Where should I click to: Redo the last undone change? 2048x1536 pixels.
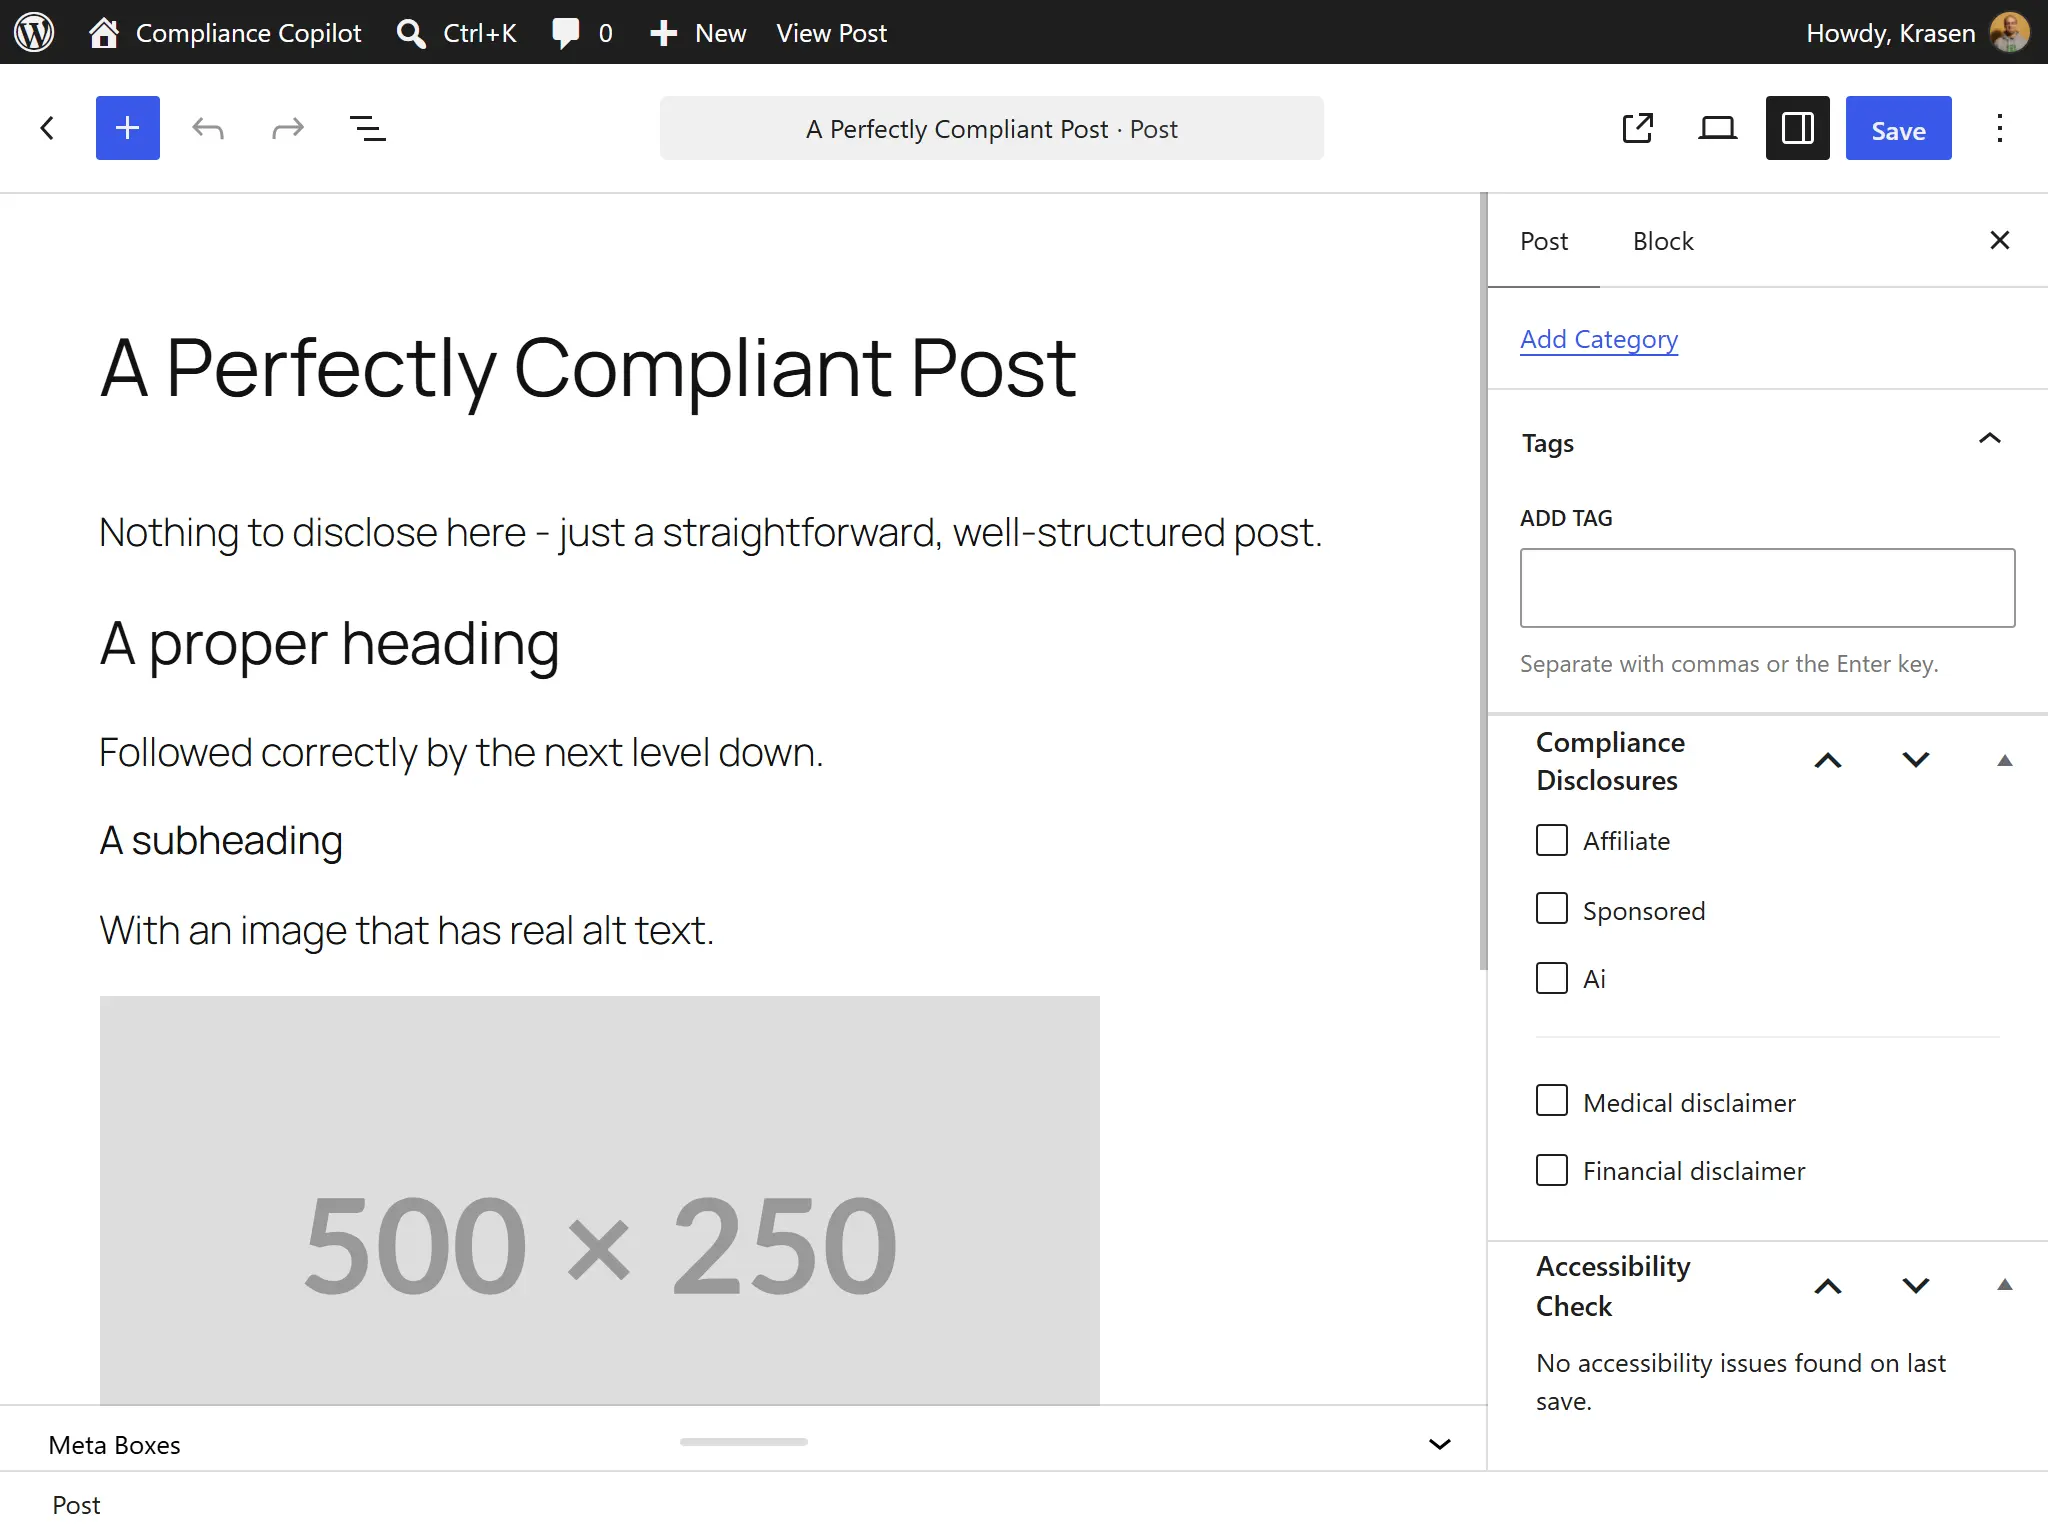287,128
